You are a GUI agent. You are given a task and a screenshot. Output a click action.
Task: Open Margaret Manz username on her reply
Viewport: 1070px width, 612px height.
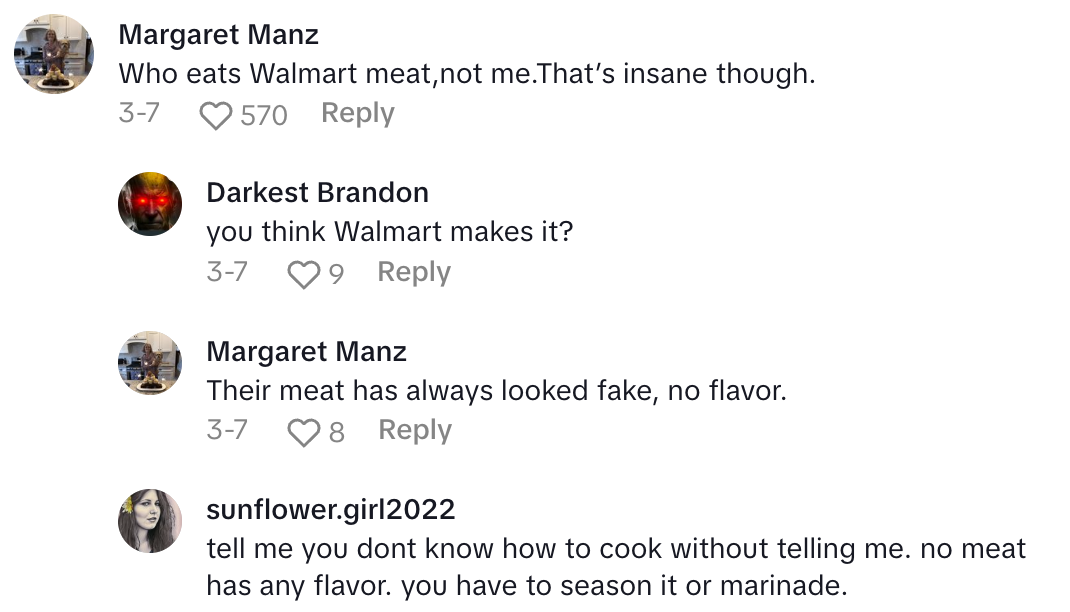point(306,351)
